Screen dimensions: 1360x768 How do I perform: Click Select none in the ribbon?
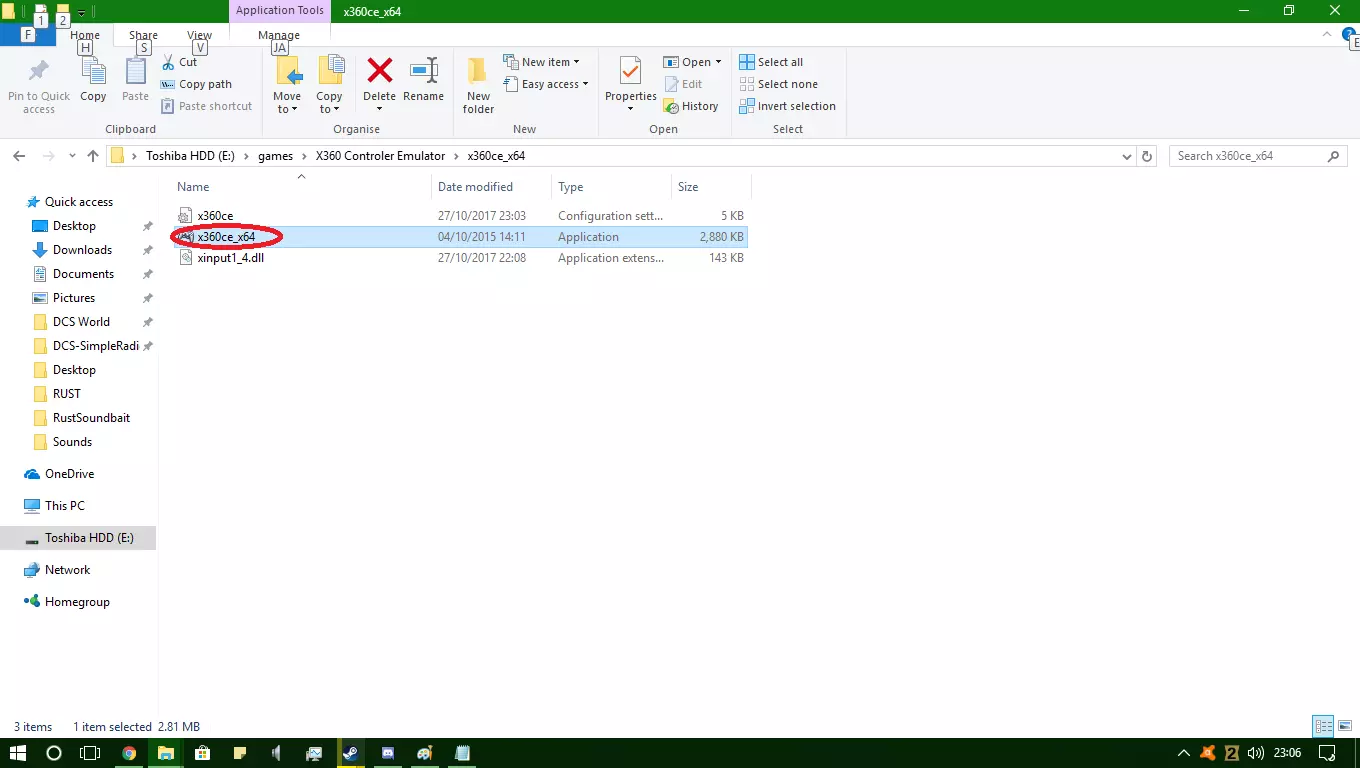[x=778, y=84]
